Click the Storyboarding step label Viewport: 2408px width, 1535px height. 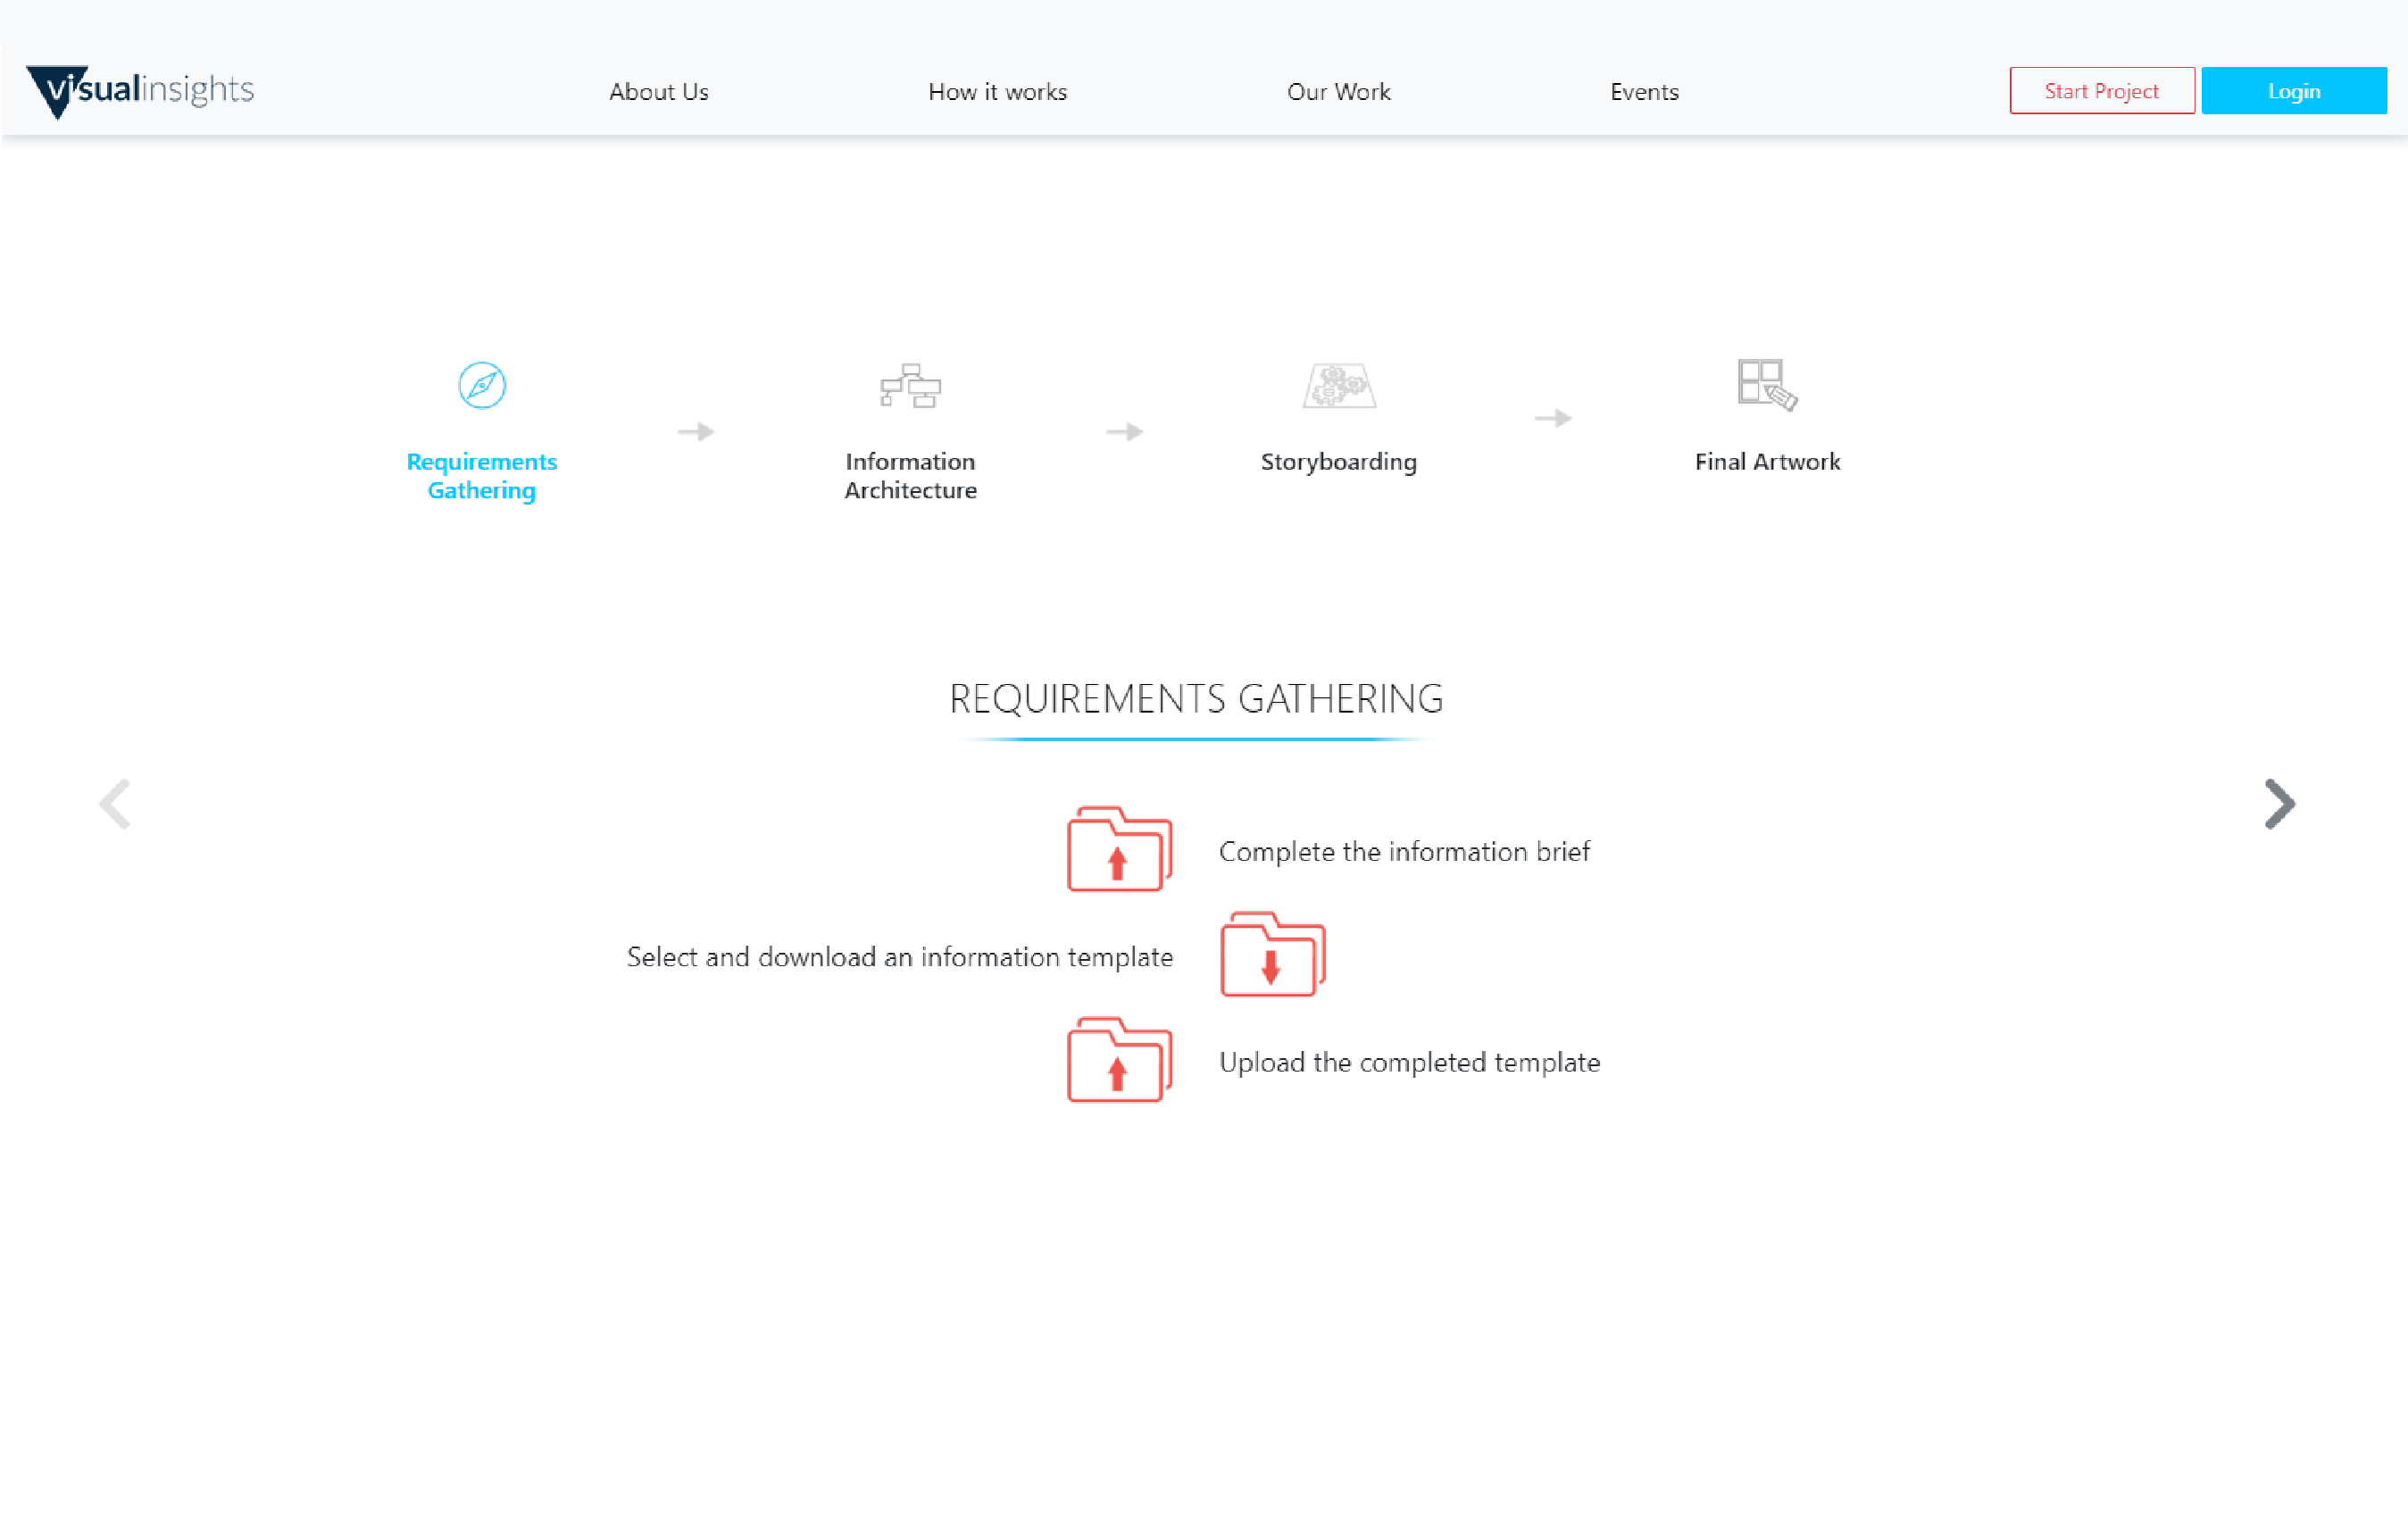coord(1338,462)
